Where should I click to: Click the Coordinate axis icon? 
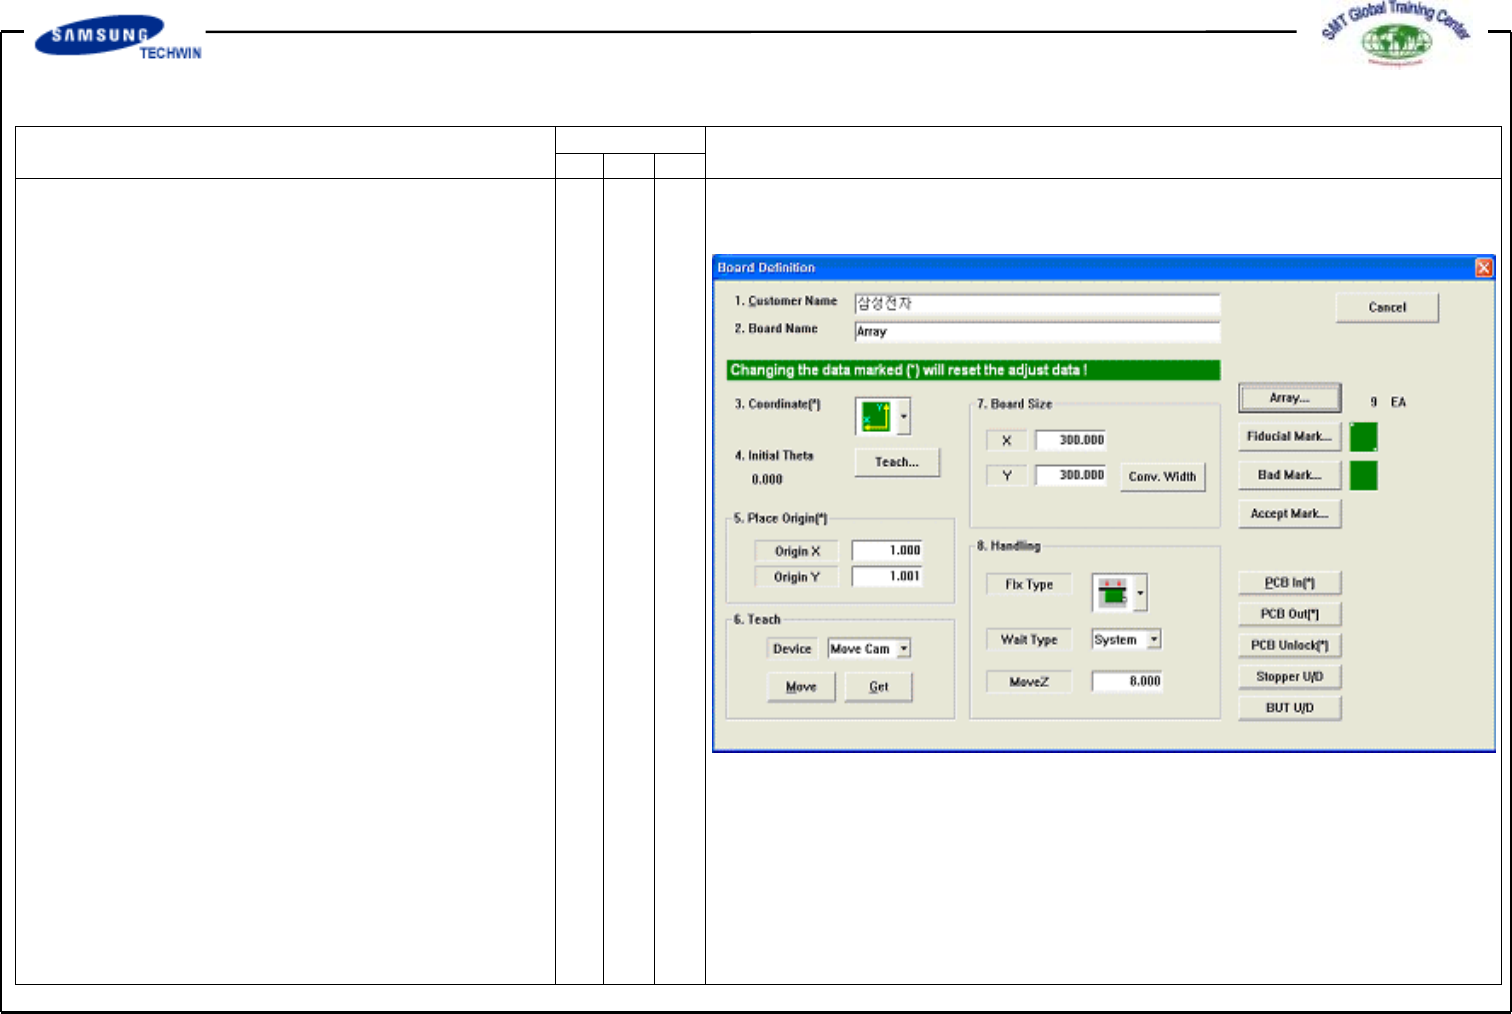[x=876, y=417]
